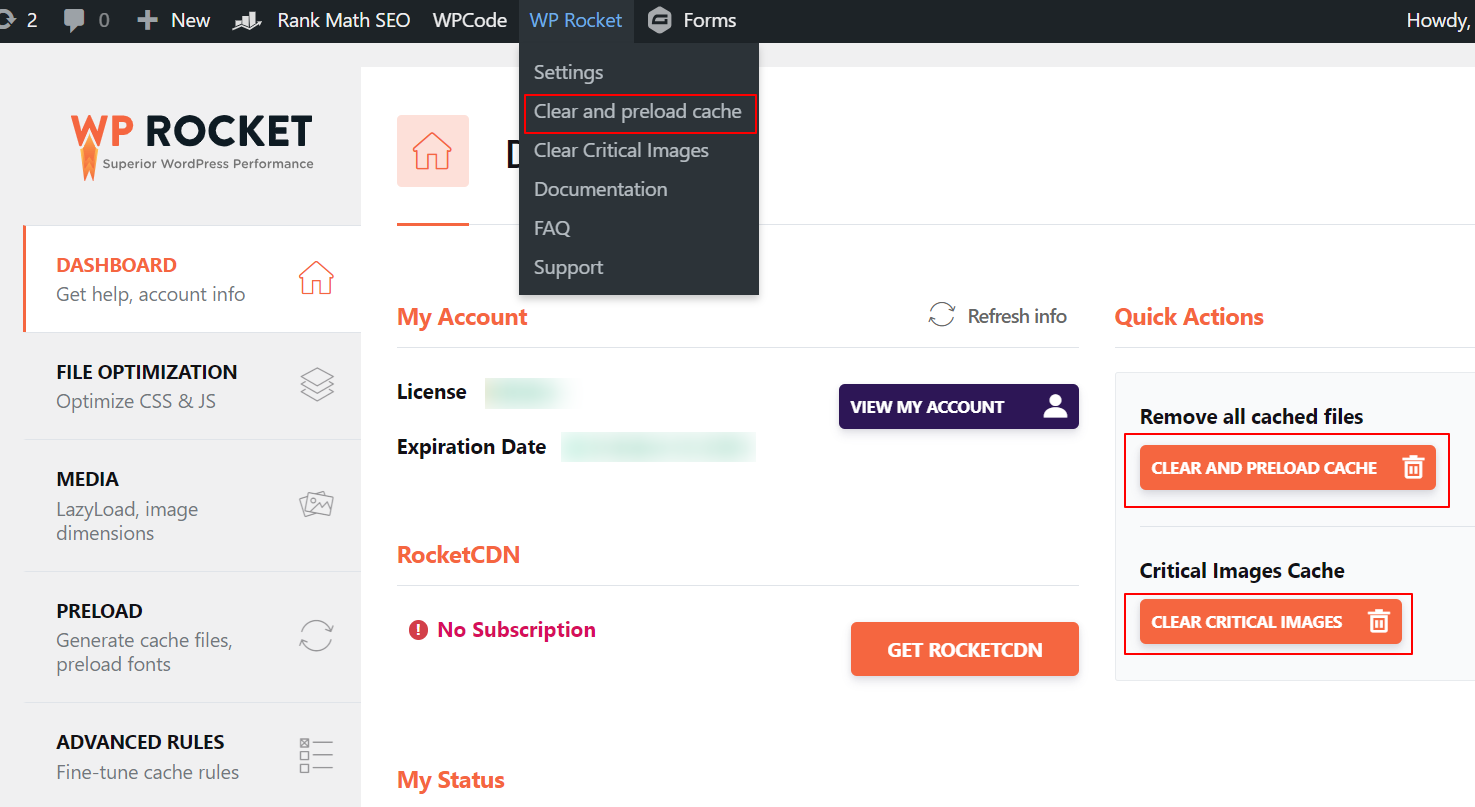Click the No Subscription status text
Screen dimensions: 1475x807
pyautogui.click(x=516, y=630)
